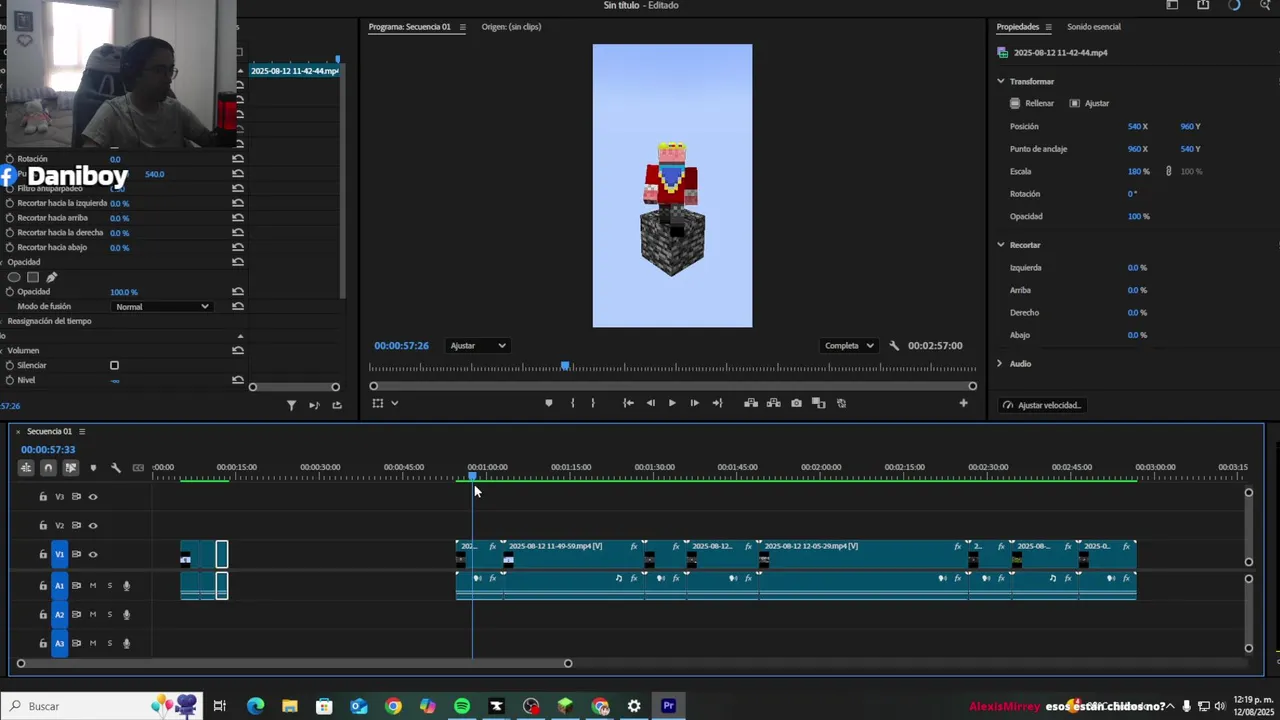1280x720 pixels.
Task: Open the comparison view button
Action: tap(818, 403)
